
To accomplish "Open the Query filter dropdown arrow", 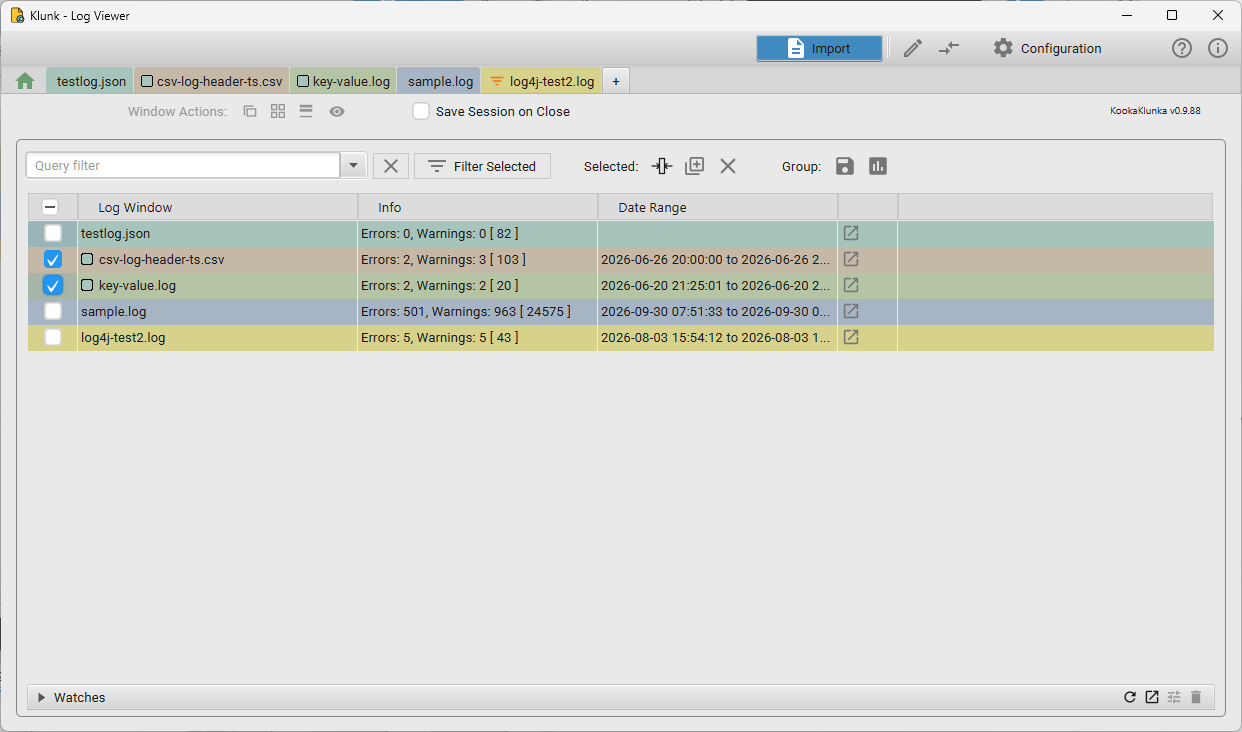I will [354, 166].
